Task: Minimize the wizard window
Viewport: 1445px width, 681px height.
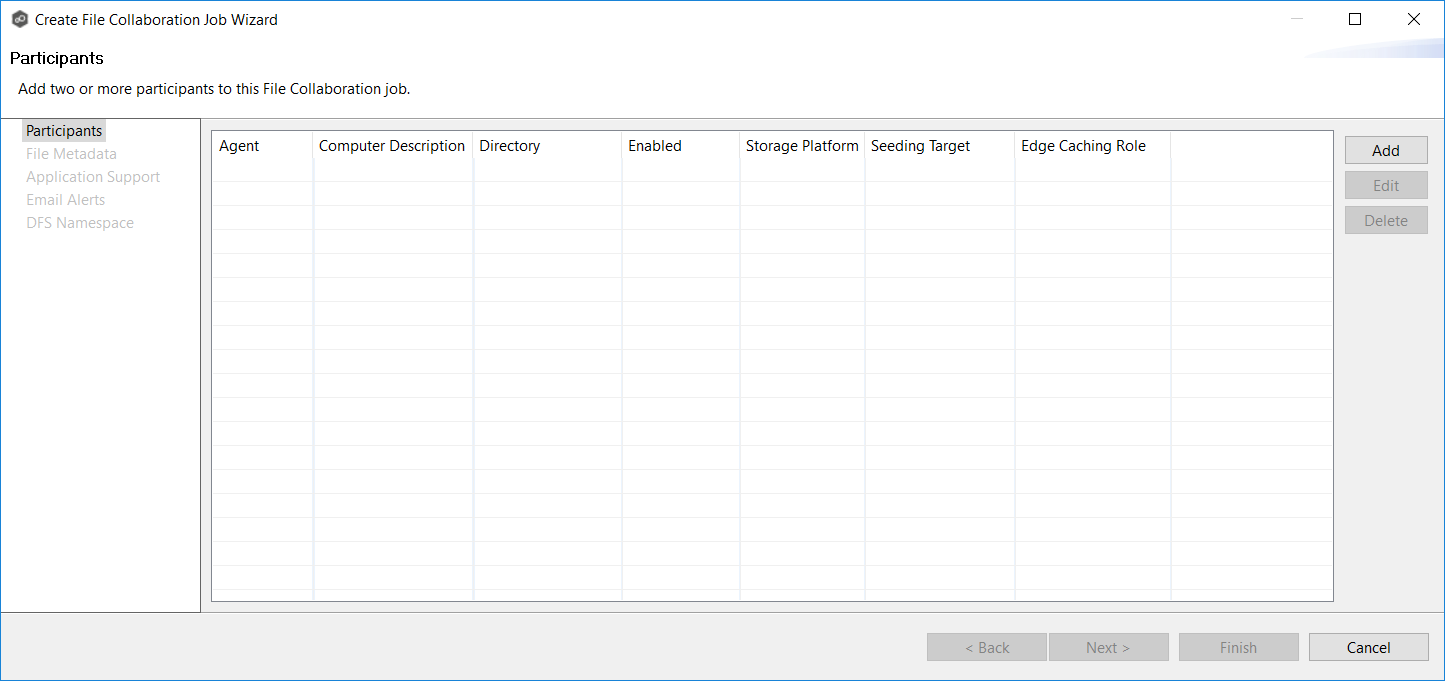Action: [x=1297, y=19]
